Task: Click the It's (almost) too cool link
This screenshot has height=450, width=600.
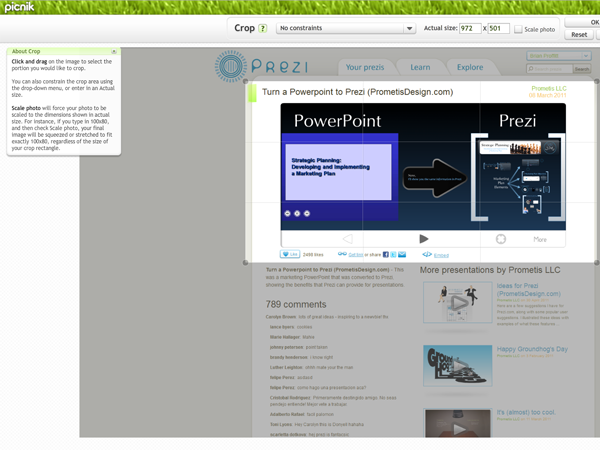Action: [526, 412]
